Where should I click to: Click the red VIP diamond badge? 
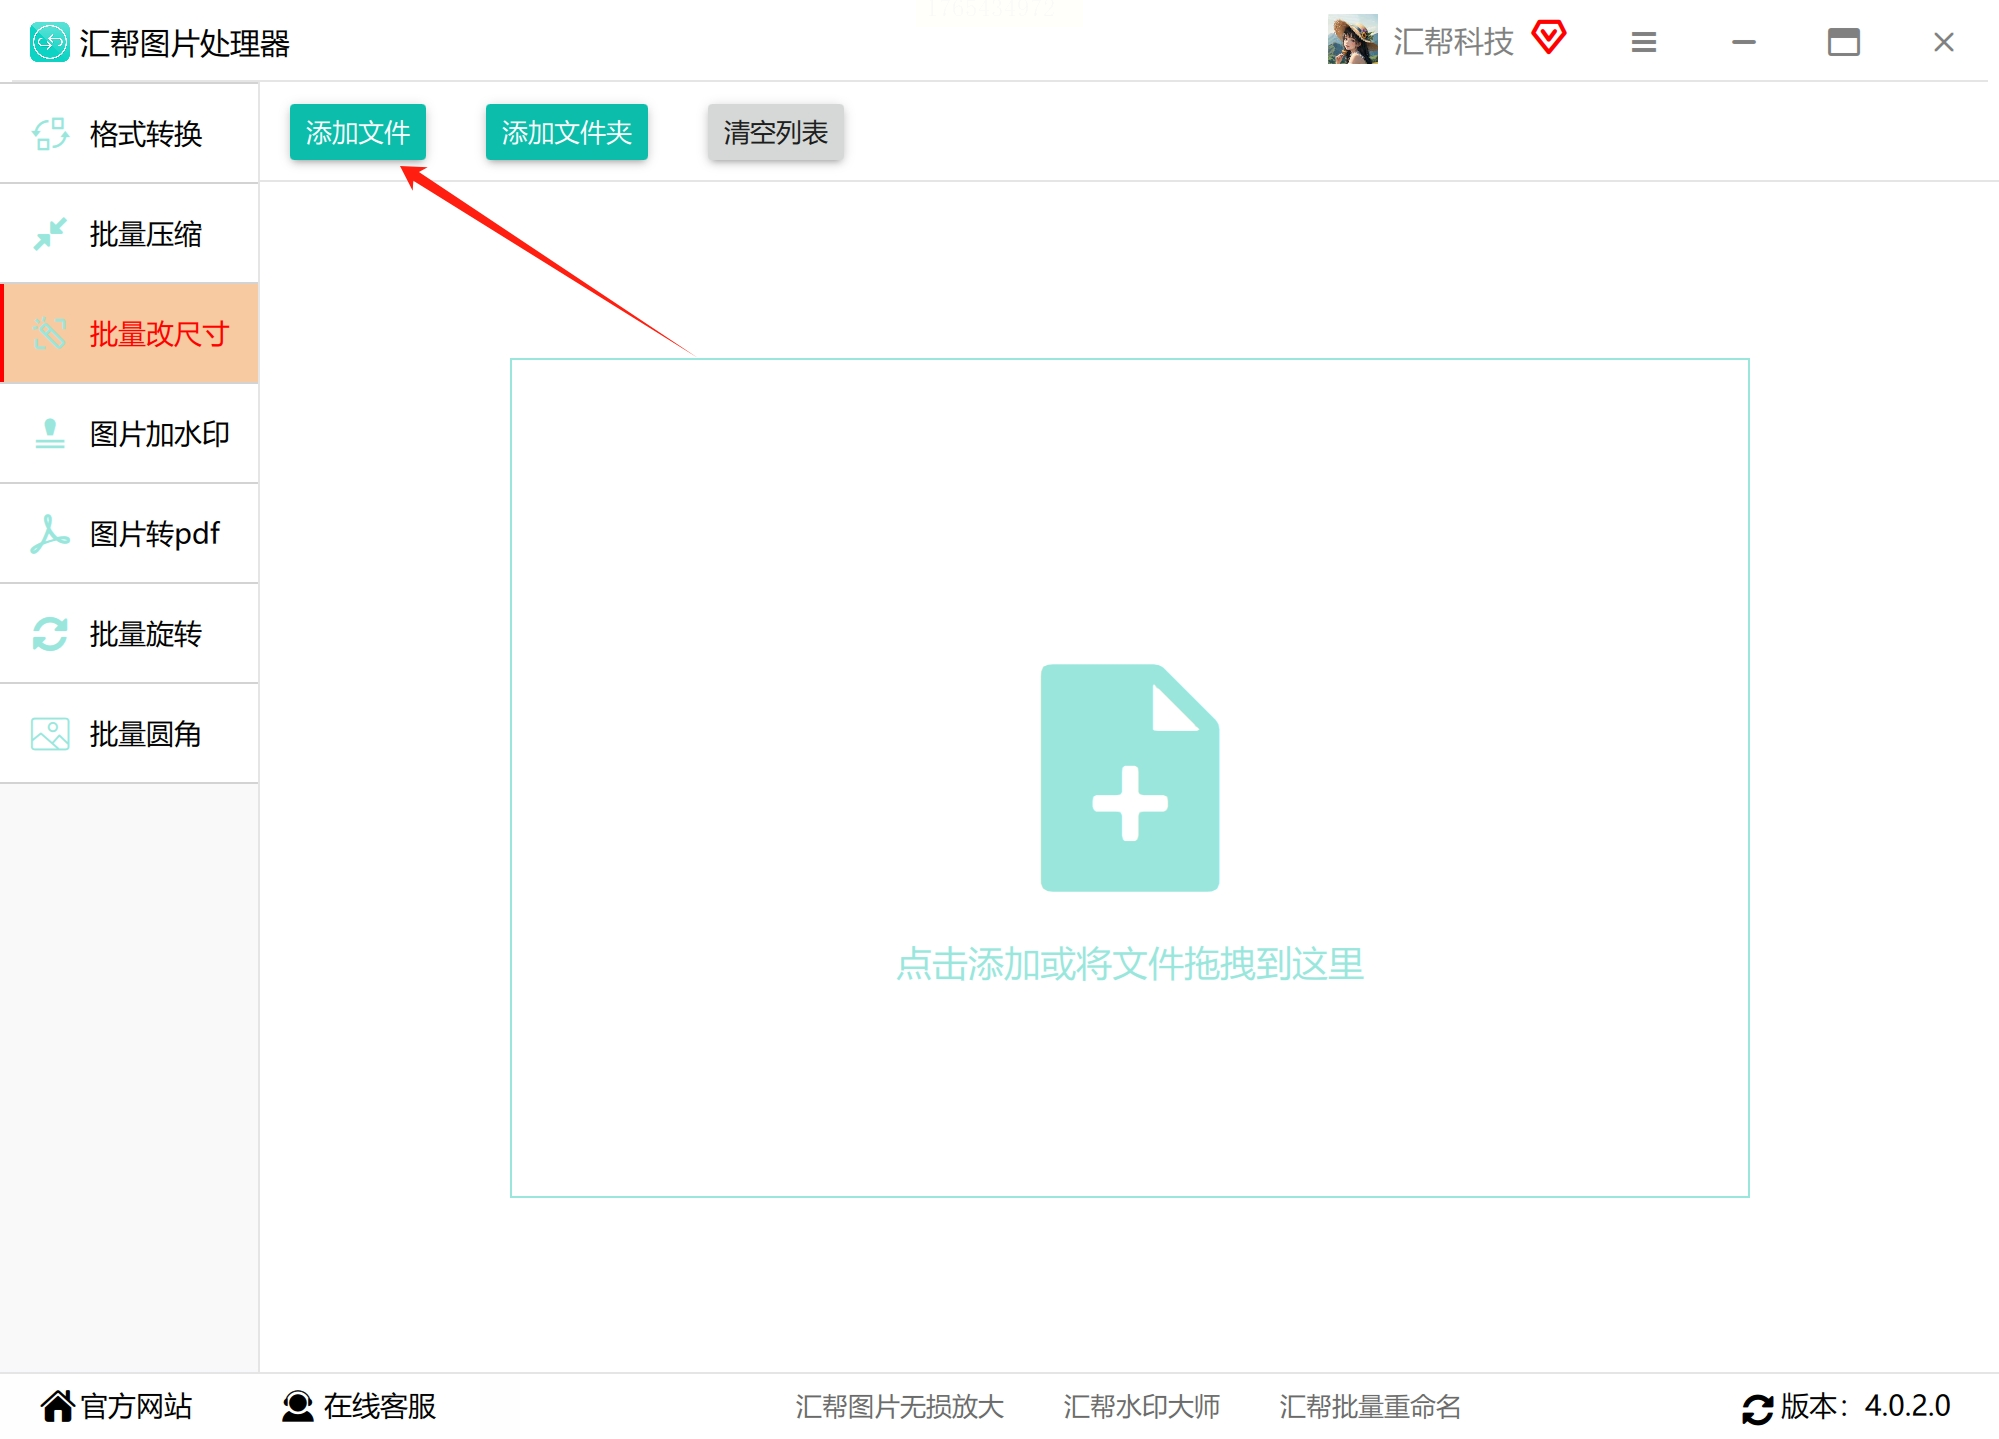[x=1548, y=39]
